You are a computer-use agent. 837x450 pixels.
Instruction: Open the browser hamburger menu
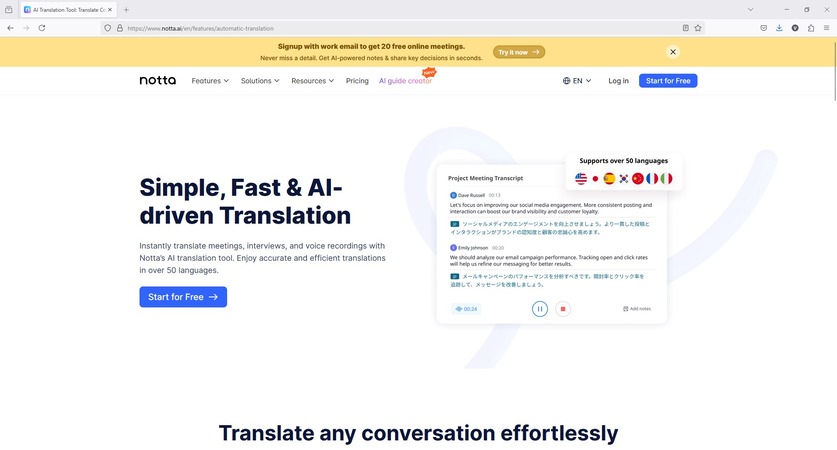click(826, 28)
